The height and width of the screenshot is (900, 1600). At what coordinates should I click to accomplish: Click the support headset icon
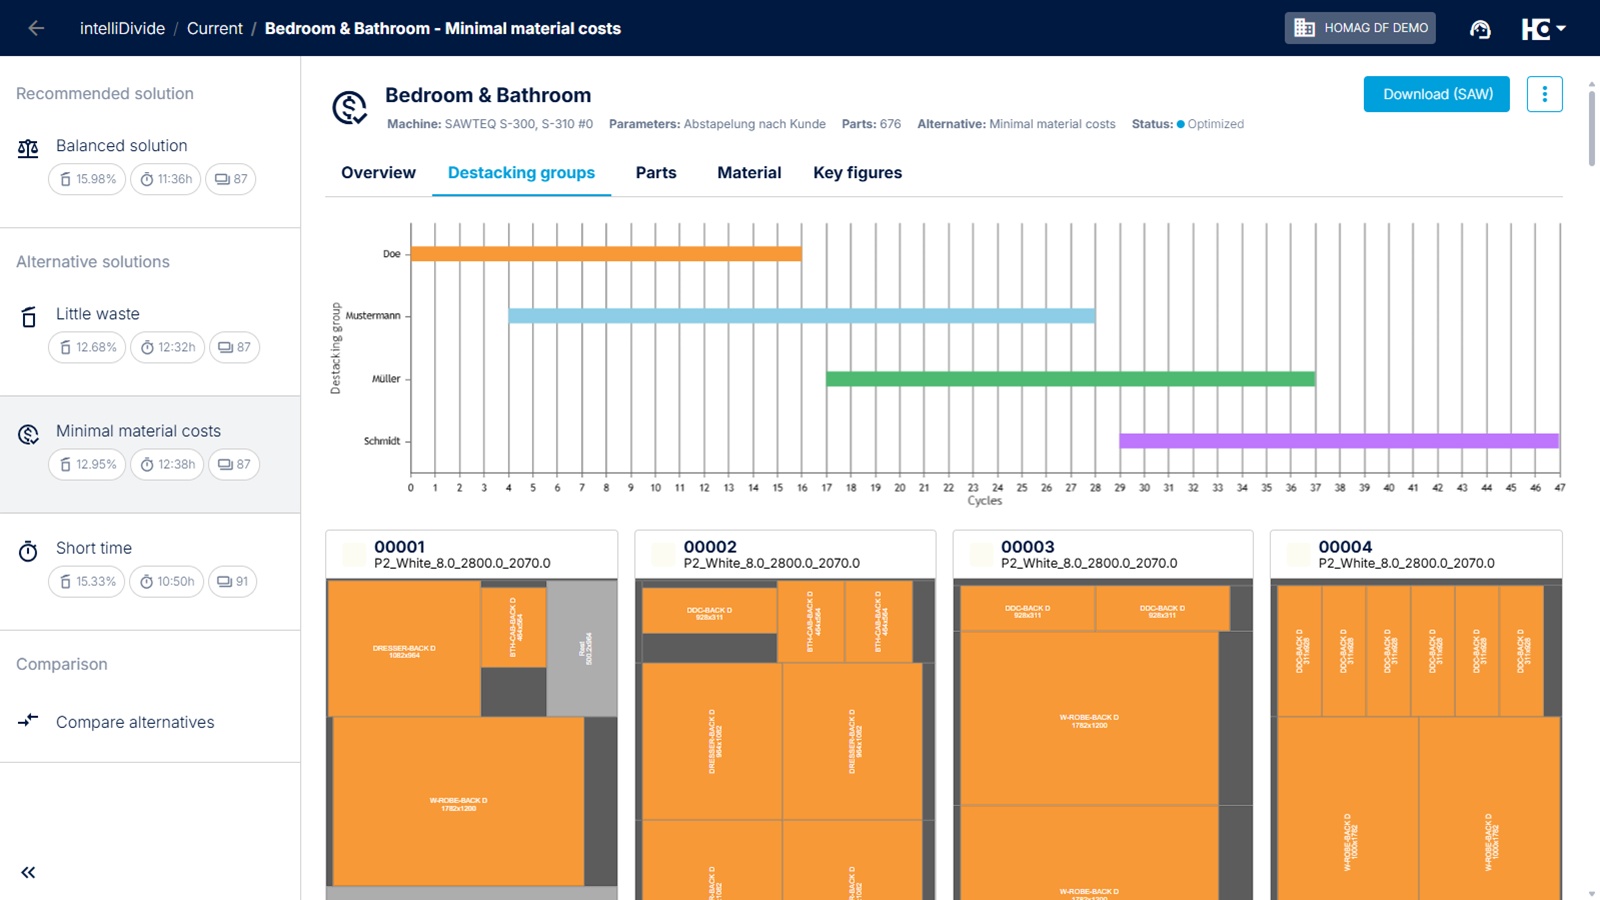[1480, 29]
